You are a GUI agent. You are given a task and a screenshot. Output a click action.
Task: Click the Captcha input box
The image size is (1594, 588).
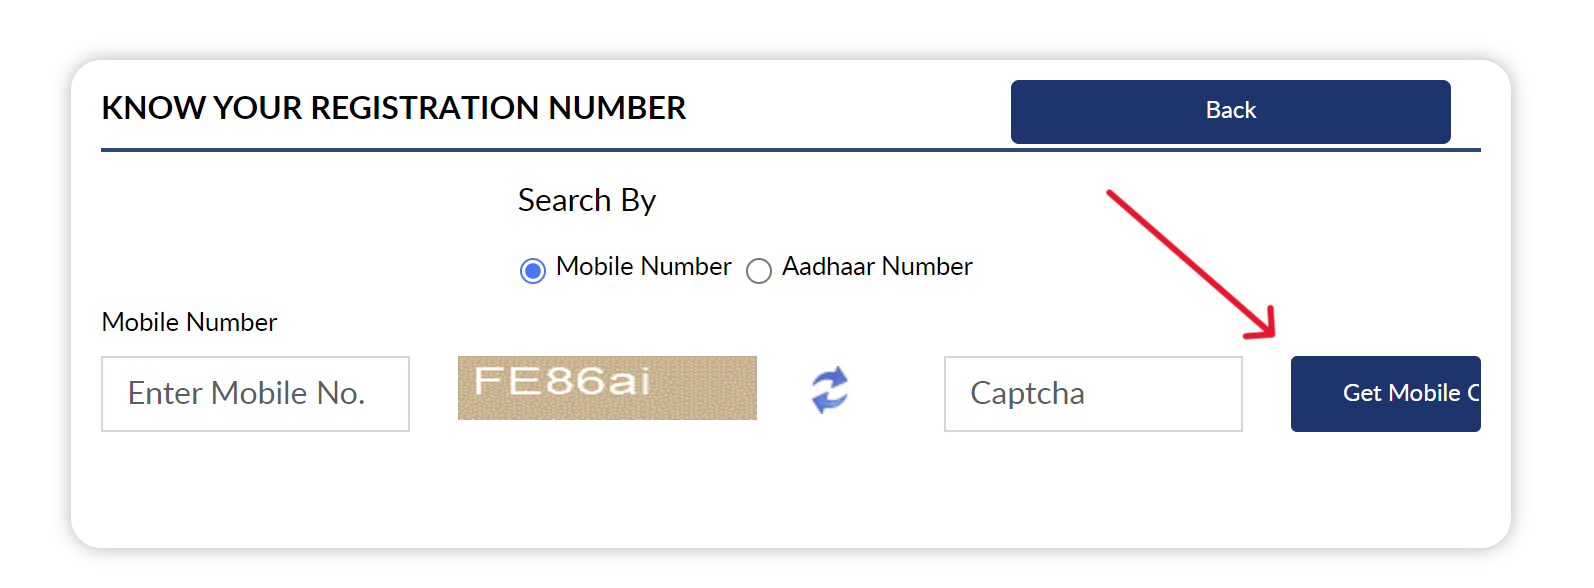pos(1092,394)
